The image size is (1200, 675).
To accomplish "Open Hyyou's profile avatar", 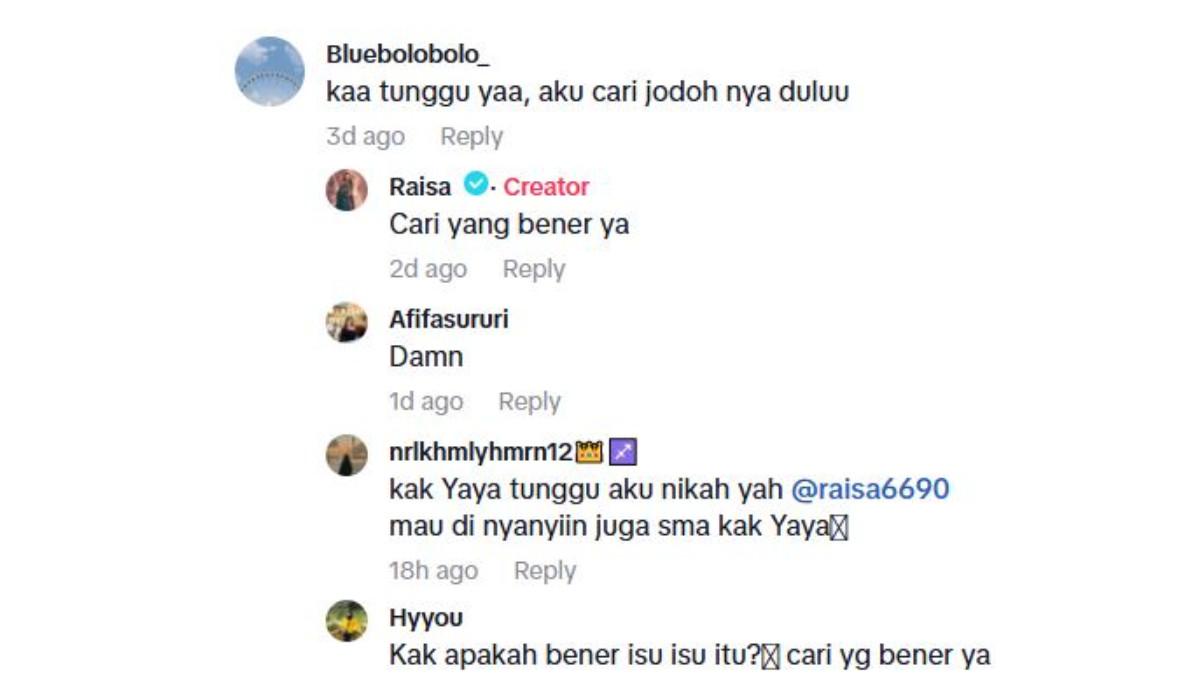I will click(347, 620).
